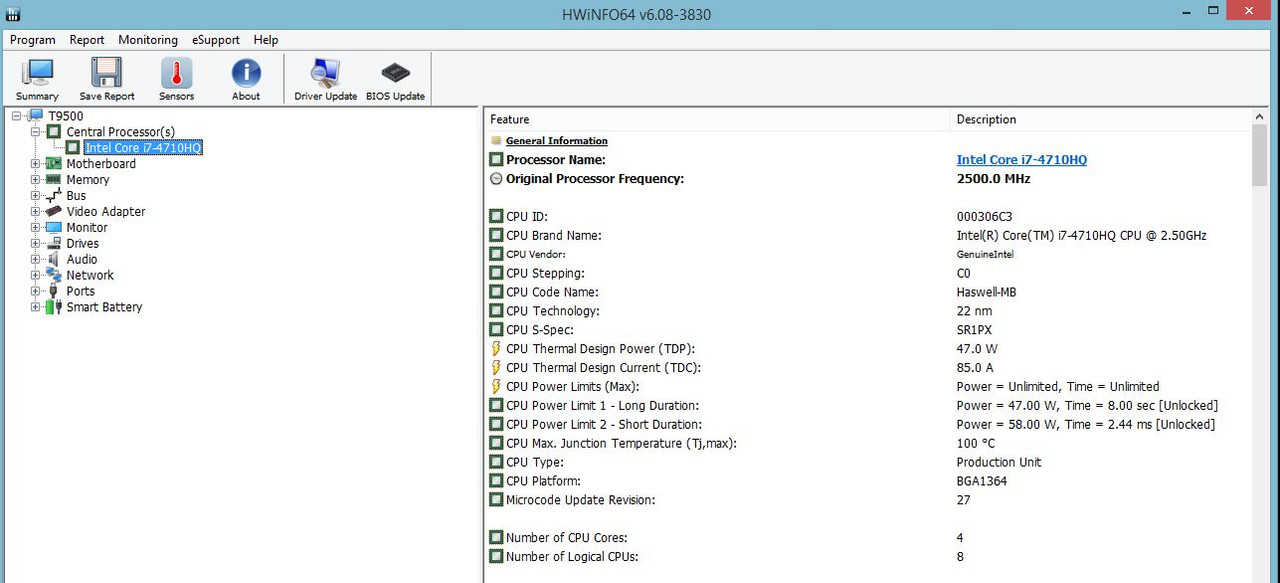This screenshot has width=1280, height=583.
Task: Select CPU Power Limit 1 - Long Duration row
Action: tap(868, 406)
